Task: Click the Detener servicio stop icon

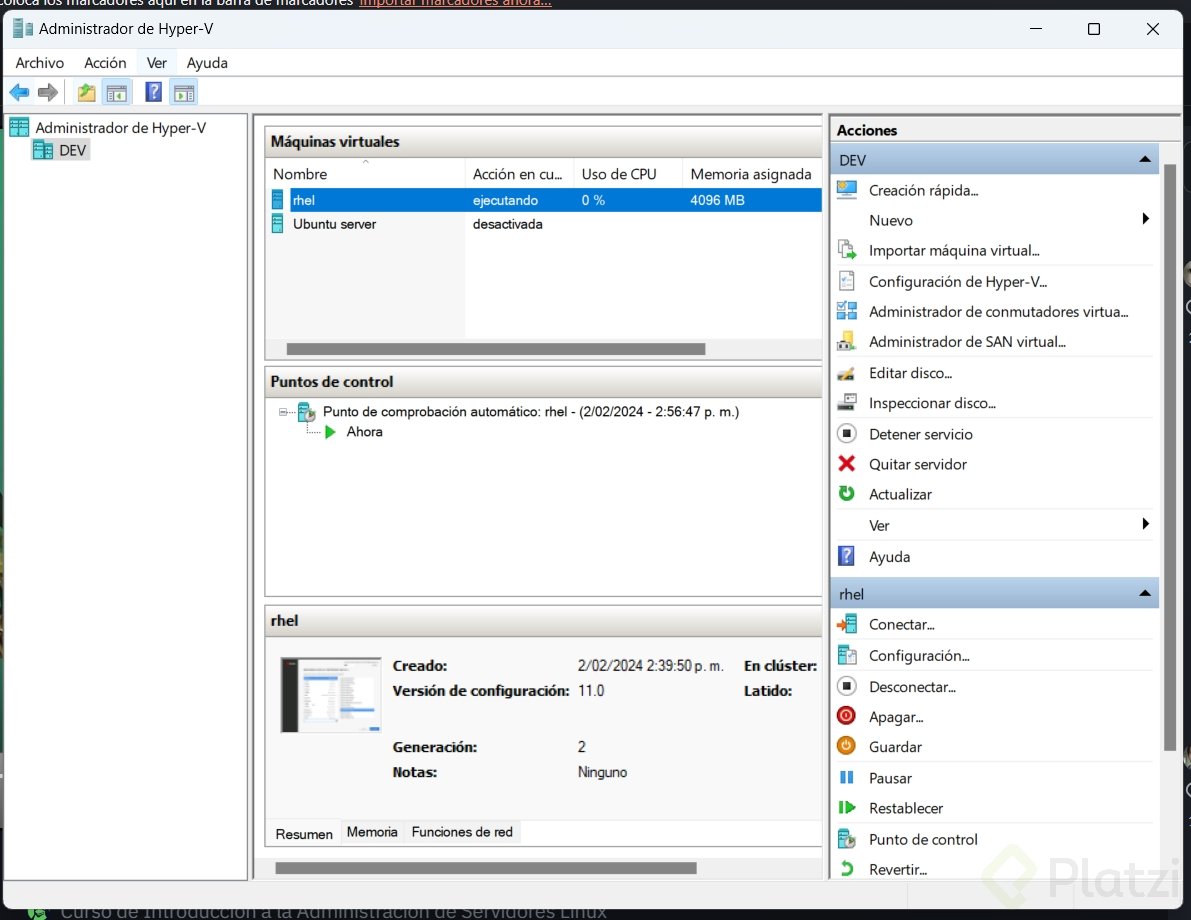Action: coord(846,434)
